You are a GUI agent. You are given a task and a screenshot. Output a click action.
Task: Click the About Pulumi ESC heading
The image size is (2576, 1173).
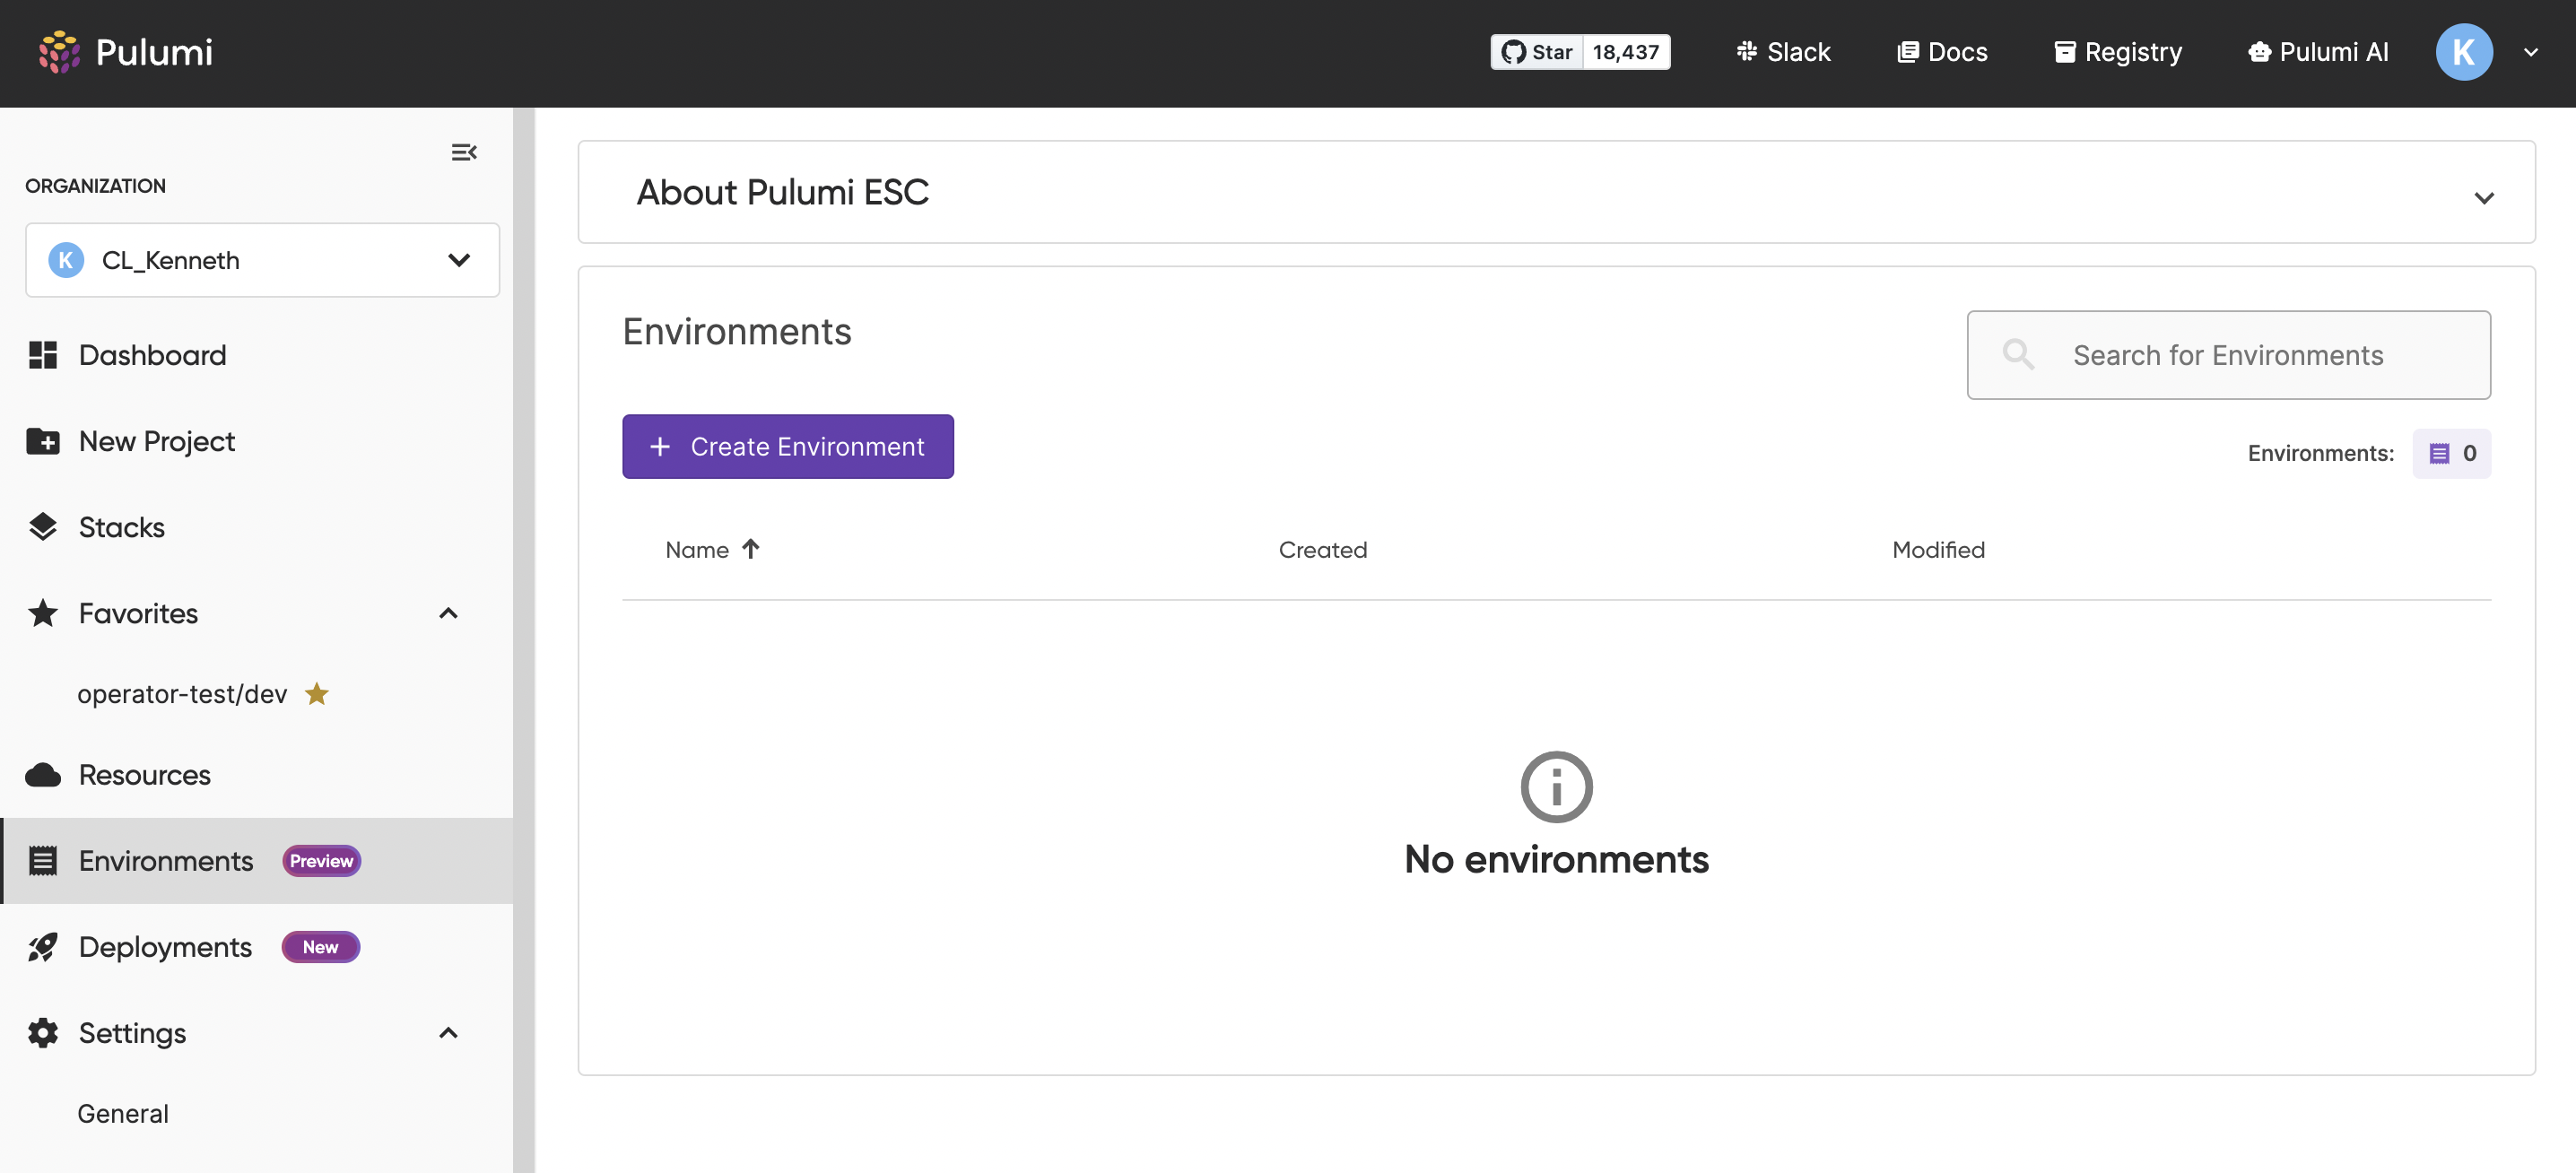782,192
